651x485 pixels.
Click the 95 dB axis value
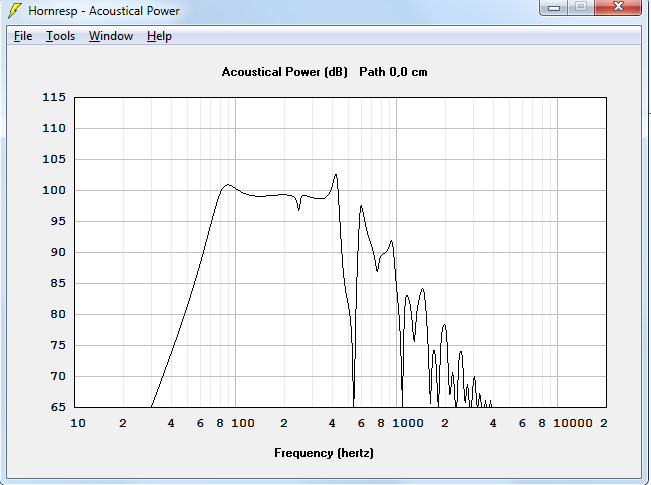click(58, 221)
